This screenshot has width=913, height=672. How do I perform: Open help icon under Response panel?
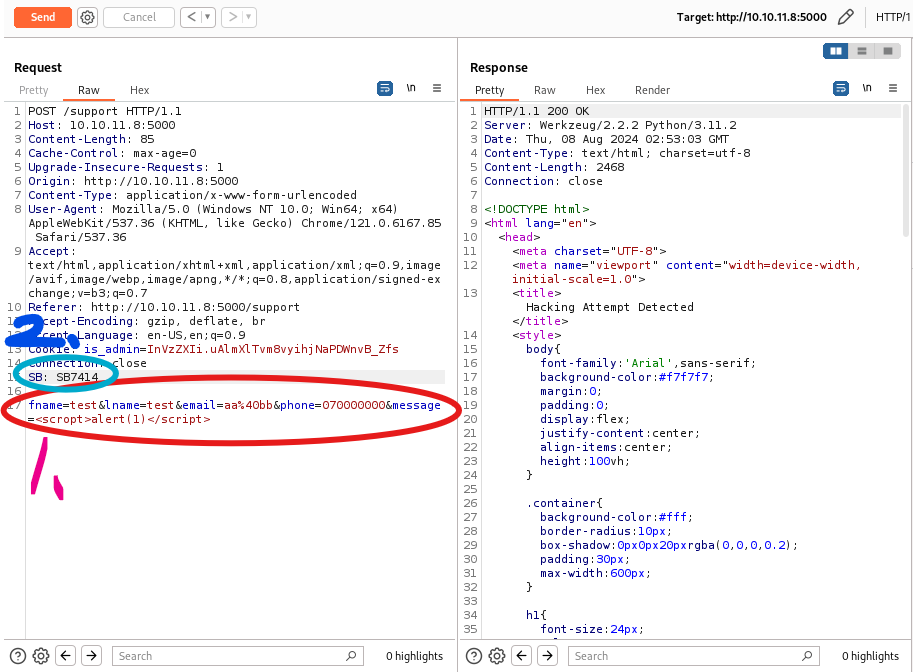click(x=474, y=656)
